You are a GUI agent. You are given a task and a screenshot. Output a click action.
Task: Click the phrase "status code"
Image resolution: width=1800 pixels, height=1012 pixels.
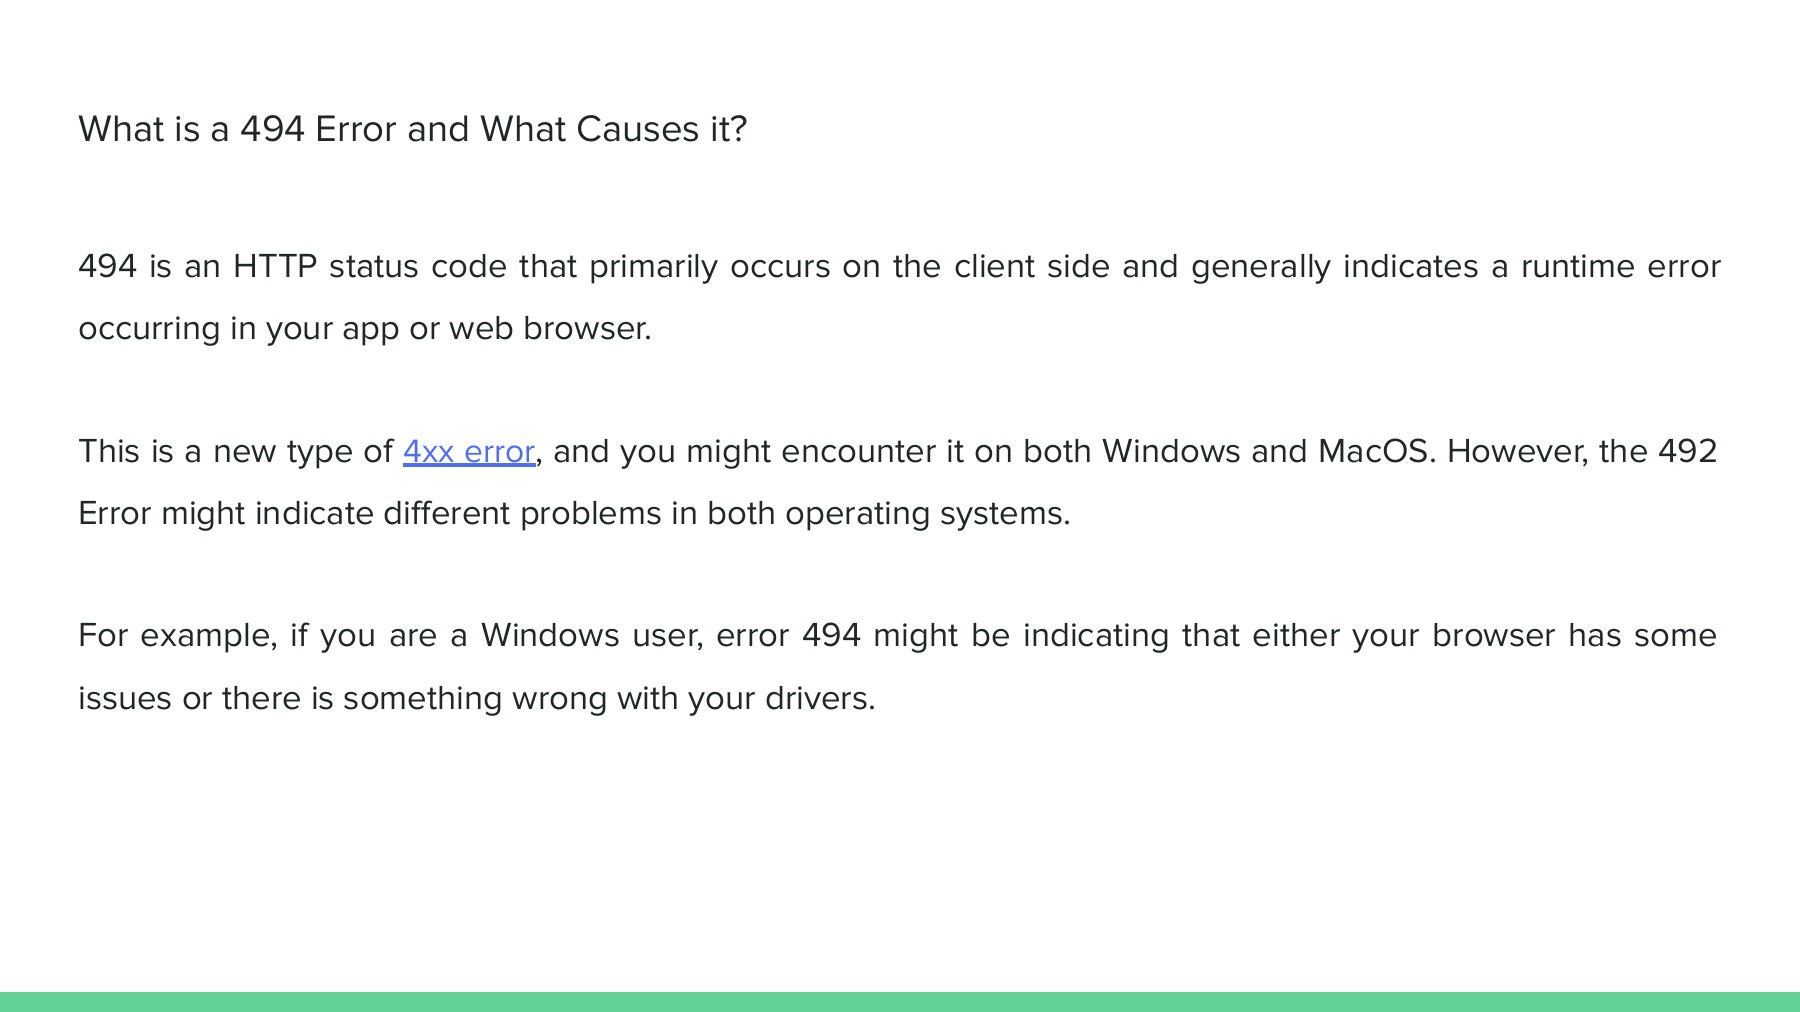coord(417,267)
